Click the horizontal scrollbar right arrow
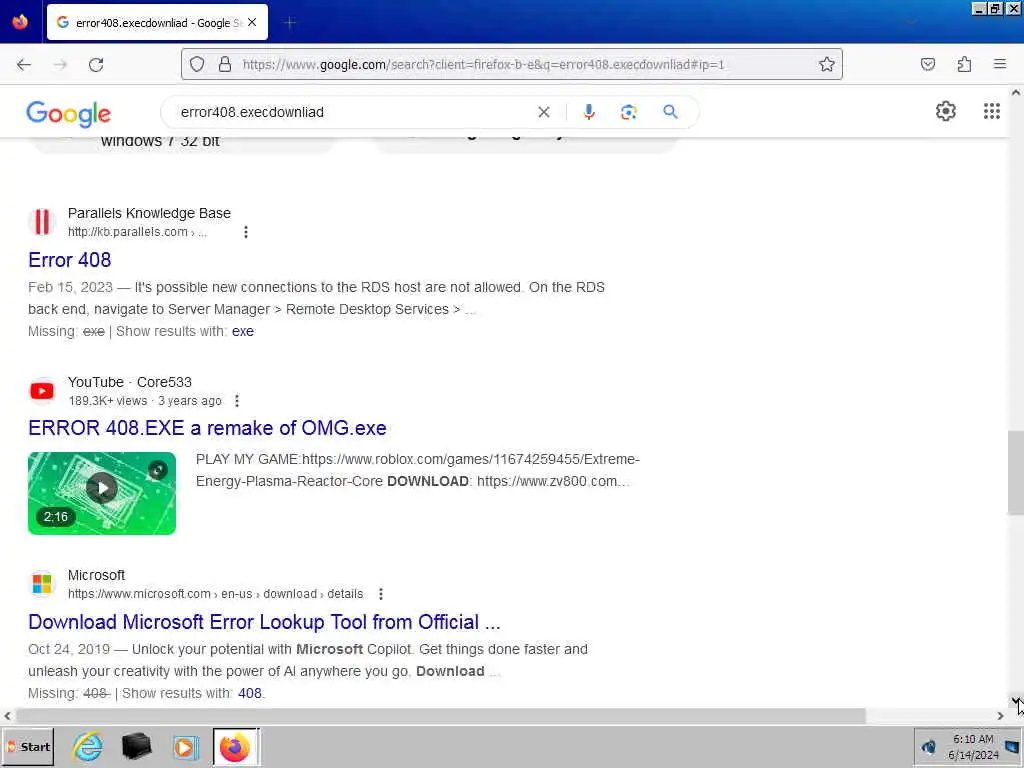 click(x=1000, y=716)
